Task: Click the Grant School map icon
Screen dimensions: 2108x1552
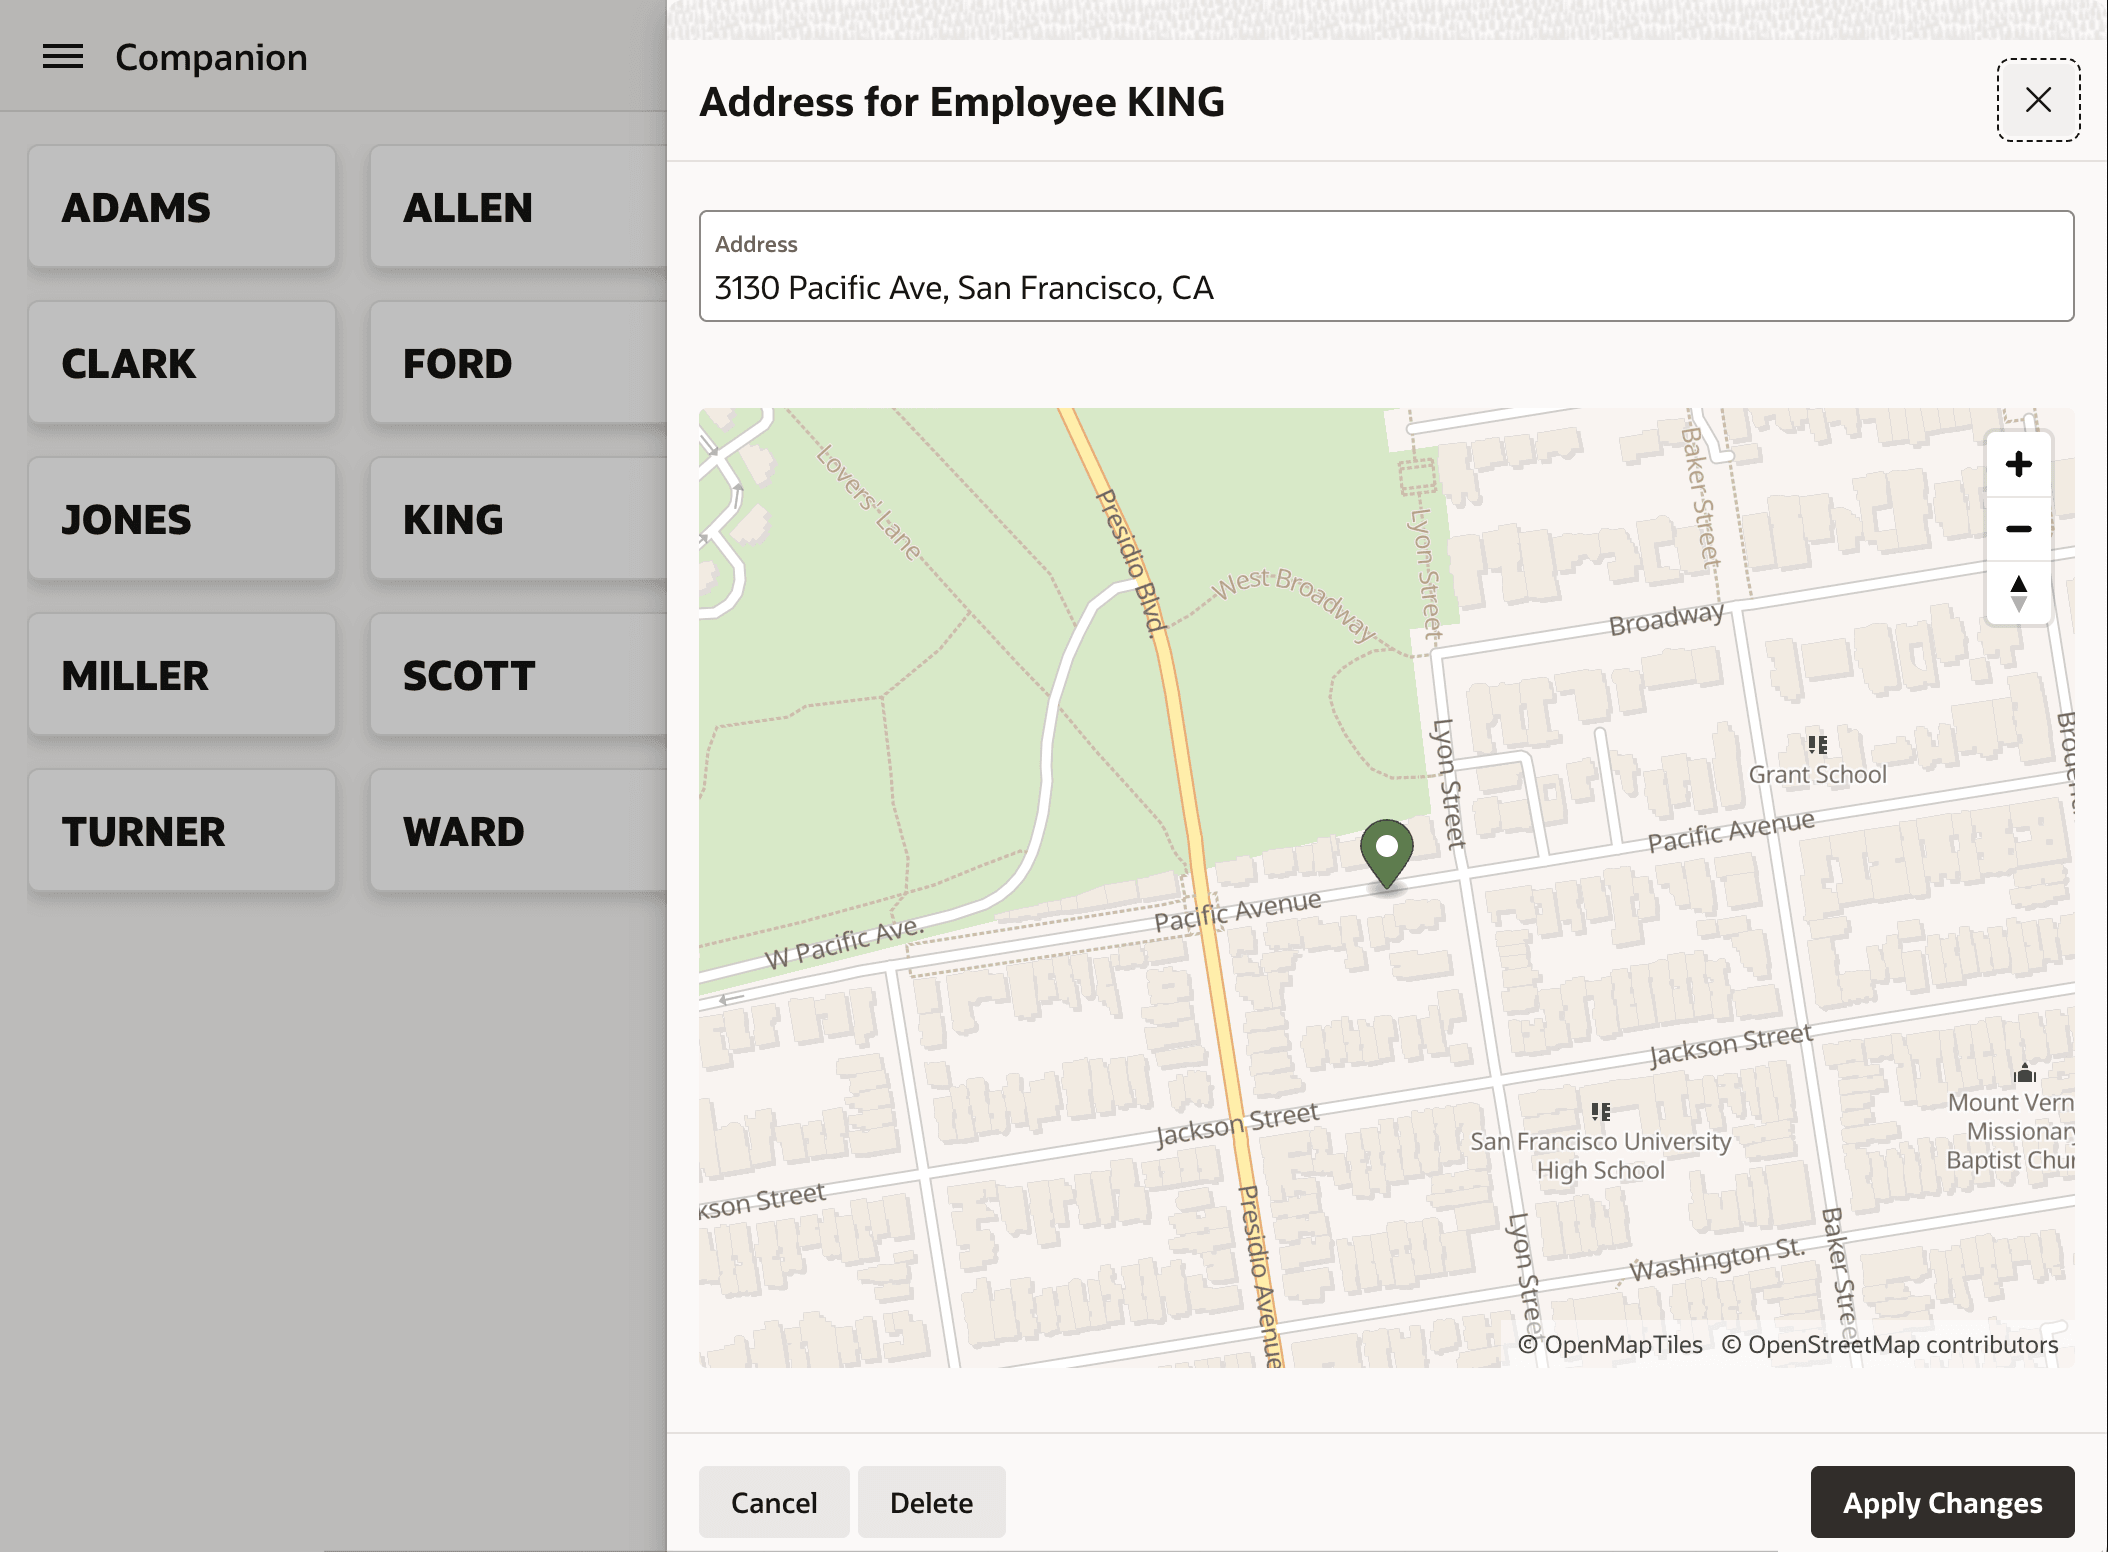Action: click(x=1817, y=744)
